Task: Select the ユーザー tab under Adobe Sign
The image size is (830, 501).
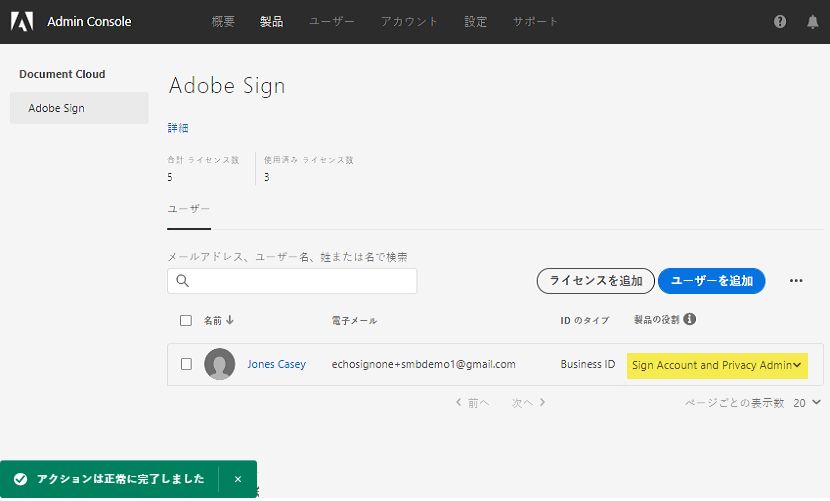Action: pos(189,210)
